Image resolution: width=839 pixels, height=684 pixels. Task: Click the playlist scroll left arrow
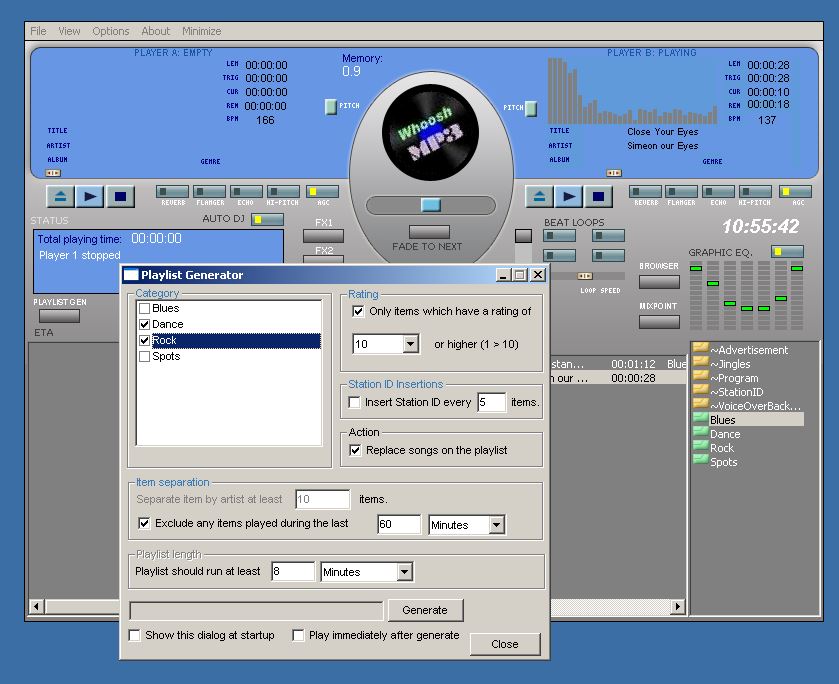[x=36, y=606]
